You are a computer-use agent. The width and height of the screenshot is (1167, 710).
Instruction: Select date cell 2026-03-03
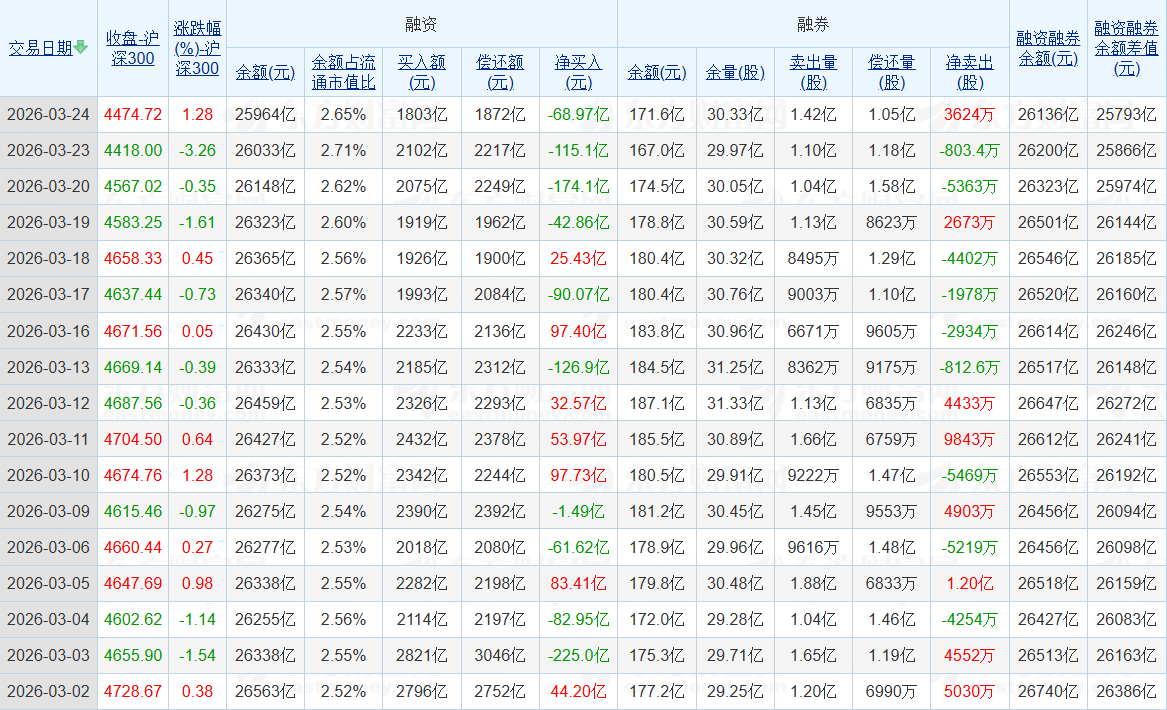(48, 656)
